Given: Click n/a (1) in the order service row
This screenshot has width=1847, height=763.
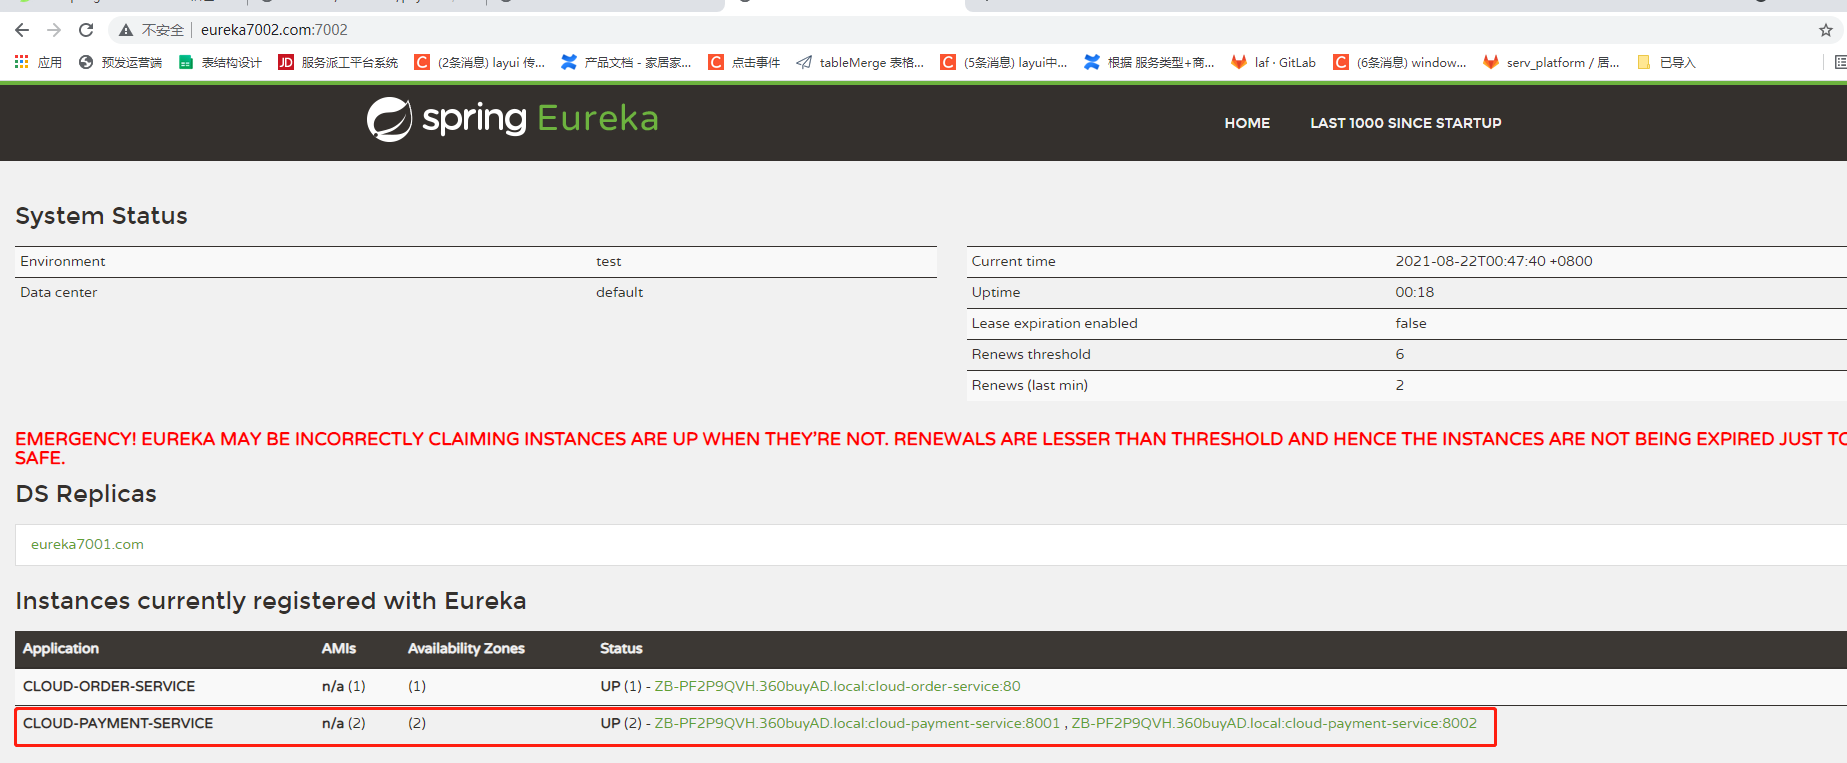Looking at the screenshot, I should [x=344, y=686].
